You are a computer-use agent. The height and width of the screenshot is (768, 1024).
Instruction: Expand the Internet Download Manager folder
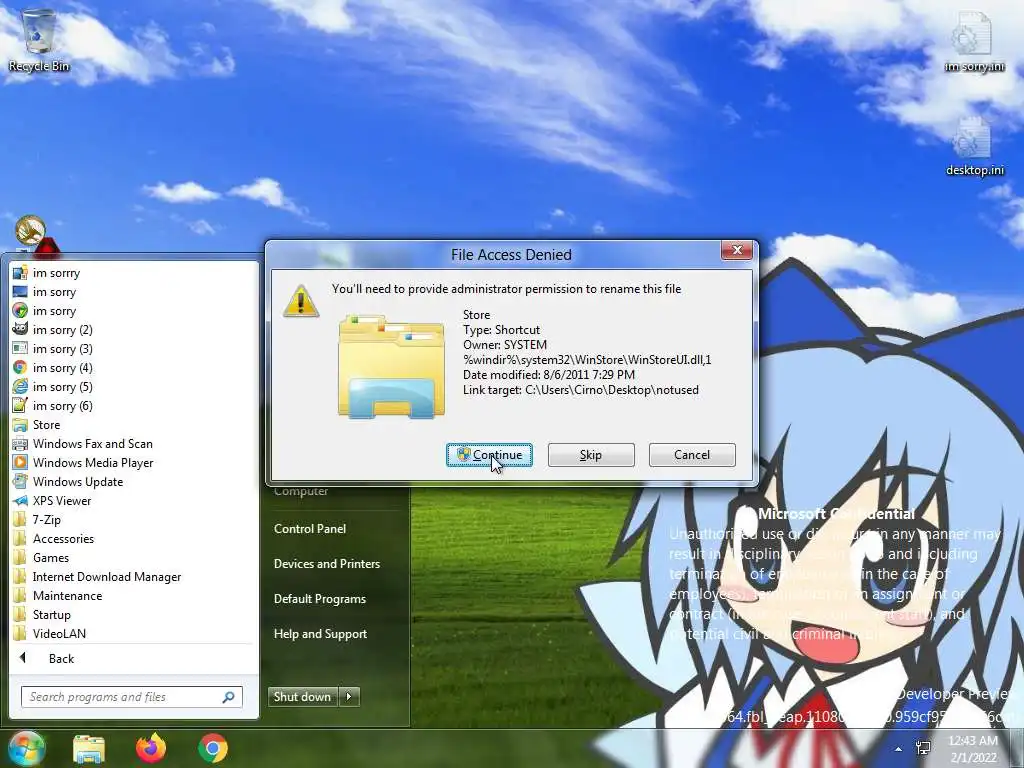97,576
